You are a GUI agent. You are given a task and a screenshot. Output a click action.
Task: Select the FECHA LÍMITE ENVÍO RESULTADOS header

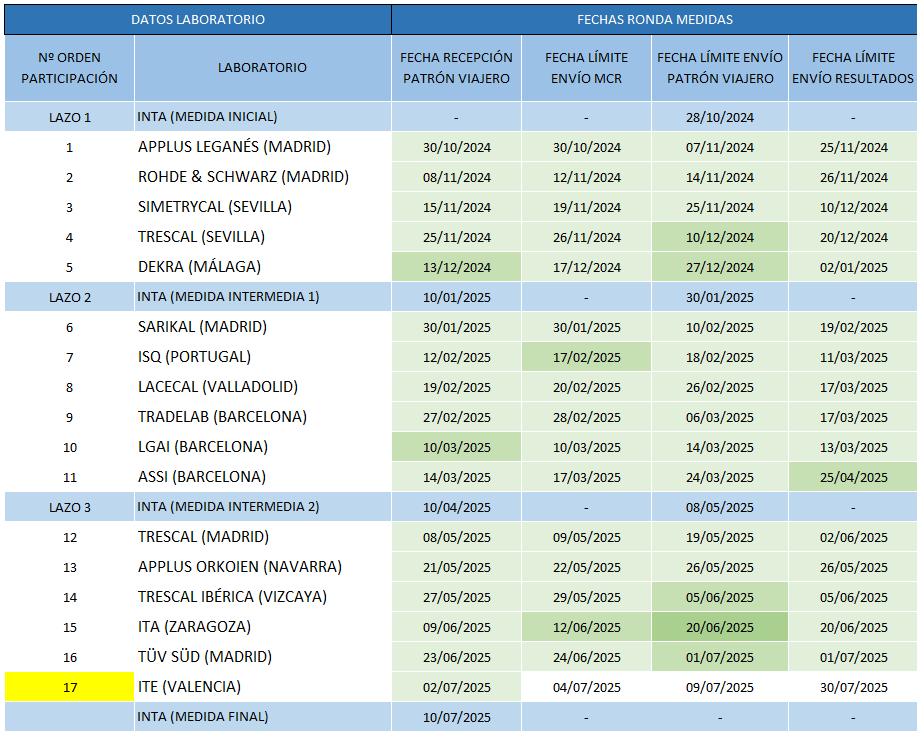click(853, 68)
